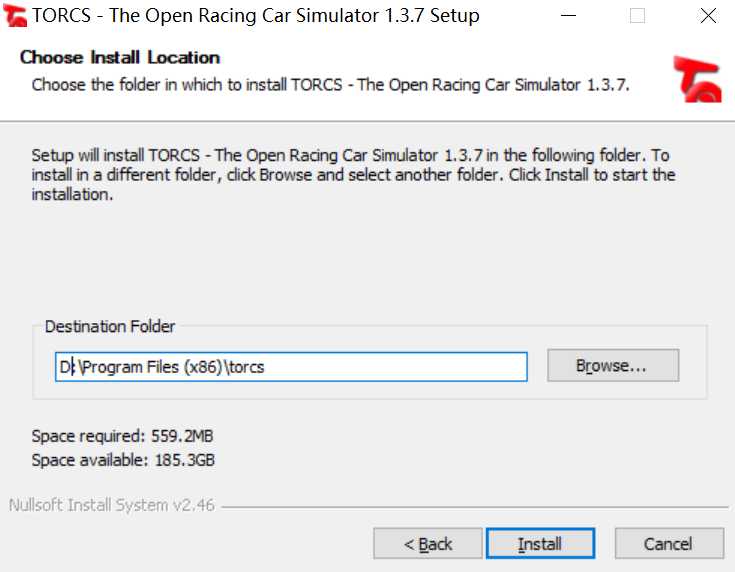Close the TORCS Setup window
The height and width of the screenshot is (572, 735).
[x=708, y=15]
